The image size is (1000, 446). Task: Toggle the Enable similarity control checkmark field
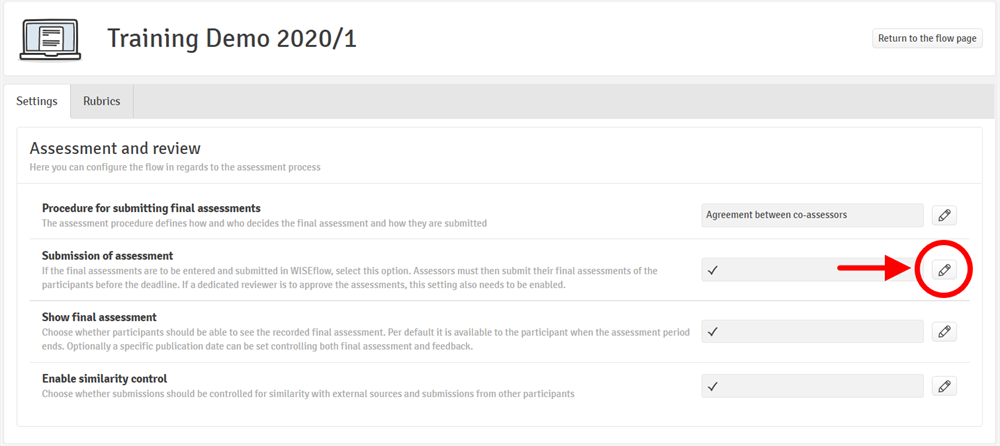(812, 386)
